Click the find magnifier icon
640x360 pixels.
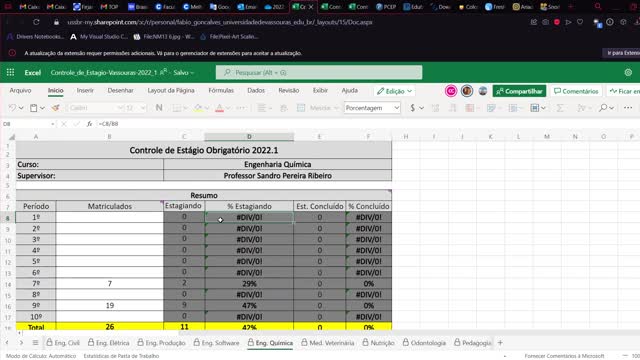pyautogui.click(x=603, y=108)
